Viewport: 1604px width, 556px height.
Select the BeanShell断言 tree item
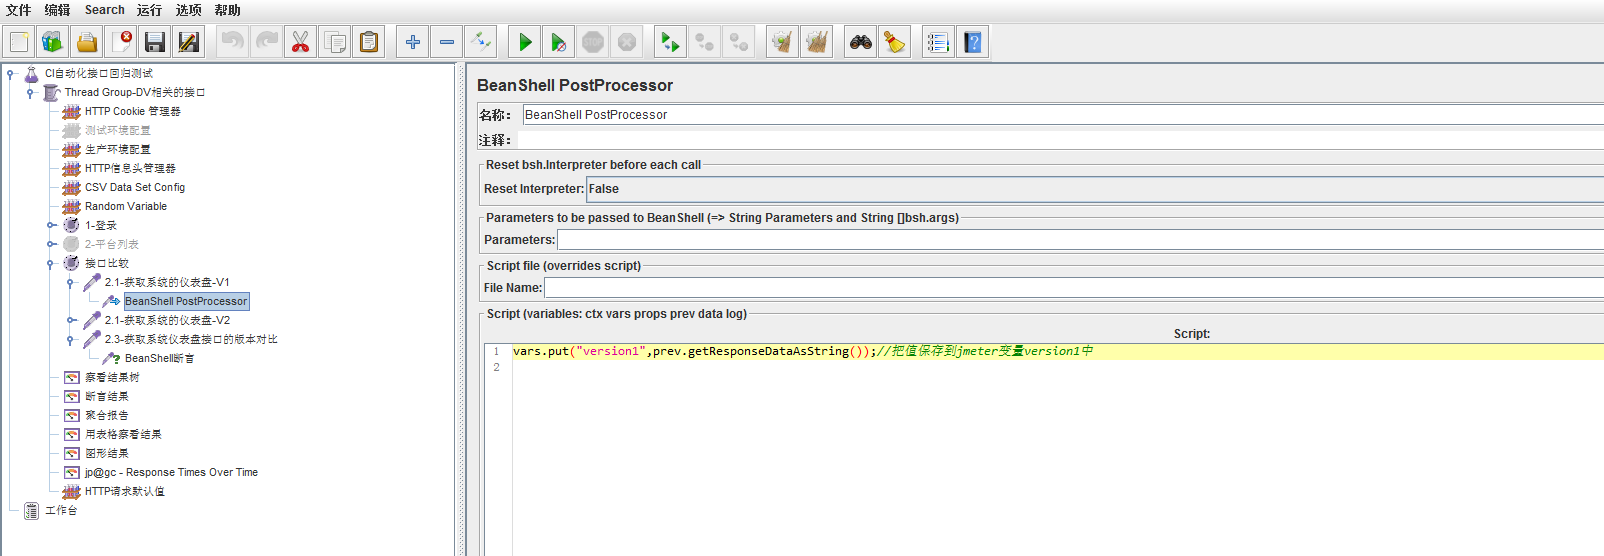(x=159, y=358)
